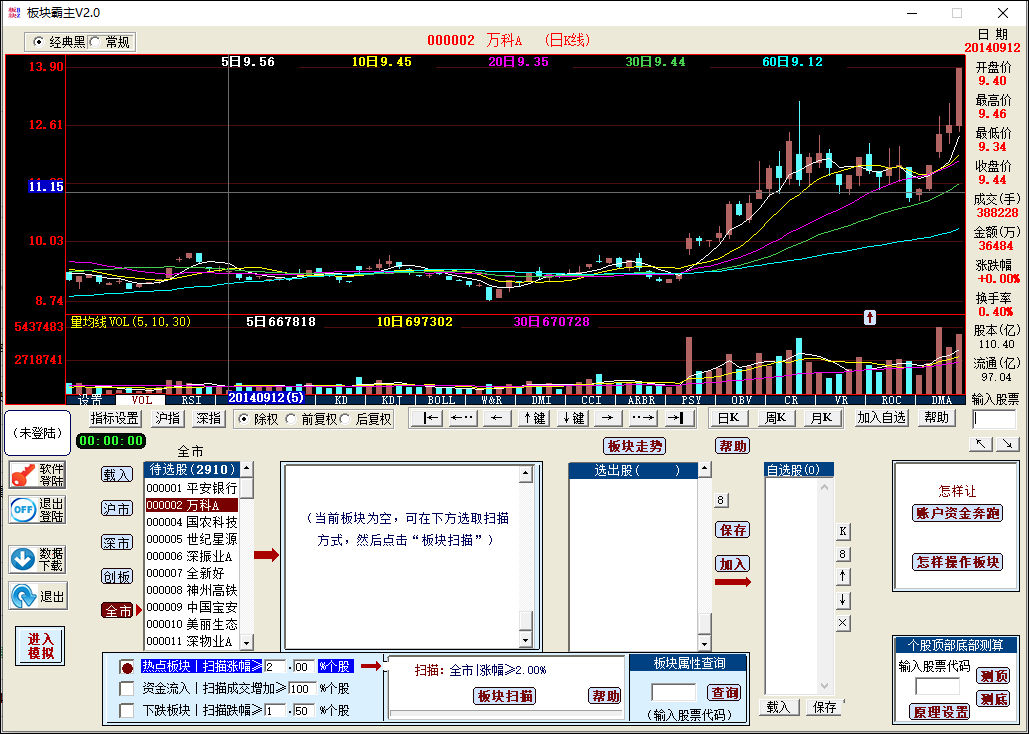Zoom in the chart with the ↑键 icon
Viewport: 1029px width, 734px height.
[x=533, y=418]
